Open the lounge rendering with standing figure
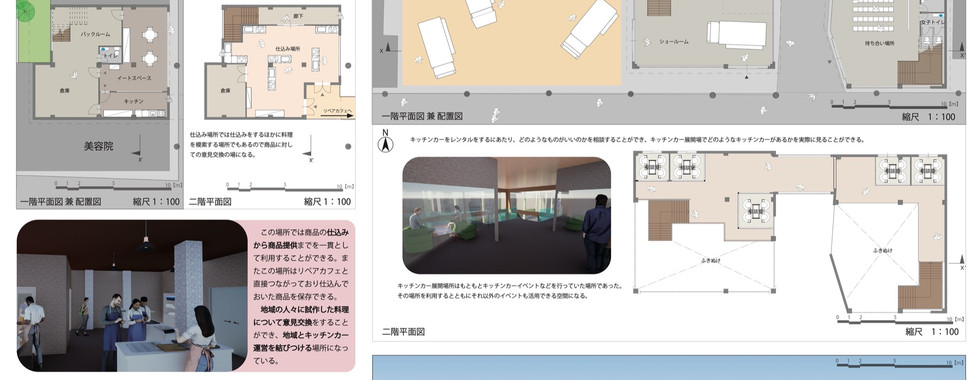 point(506,216)
